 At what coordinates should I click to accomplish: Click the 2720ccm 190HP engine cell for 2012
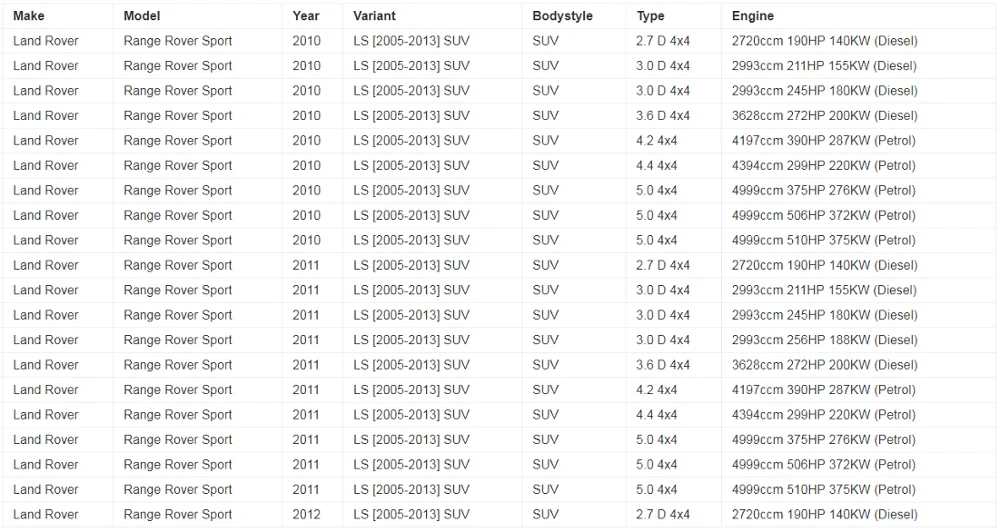coord(824,515)
